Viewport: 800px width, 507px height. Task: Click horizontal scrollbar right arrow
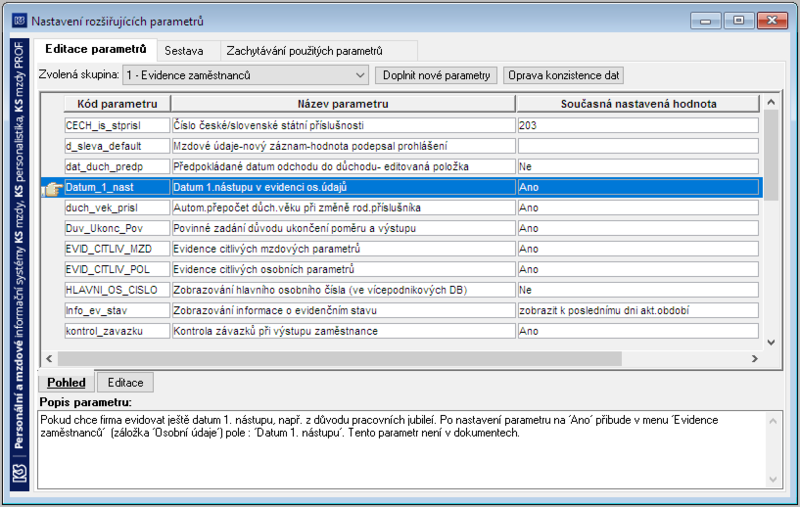click(755, 359)
